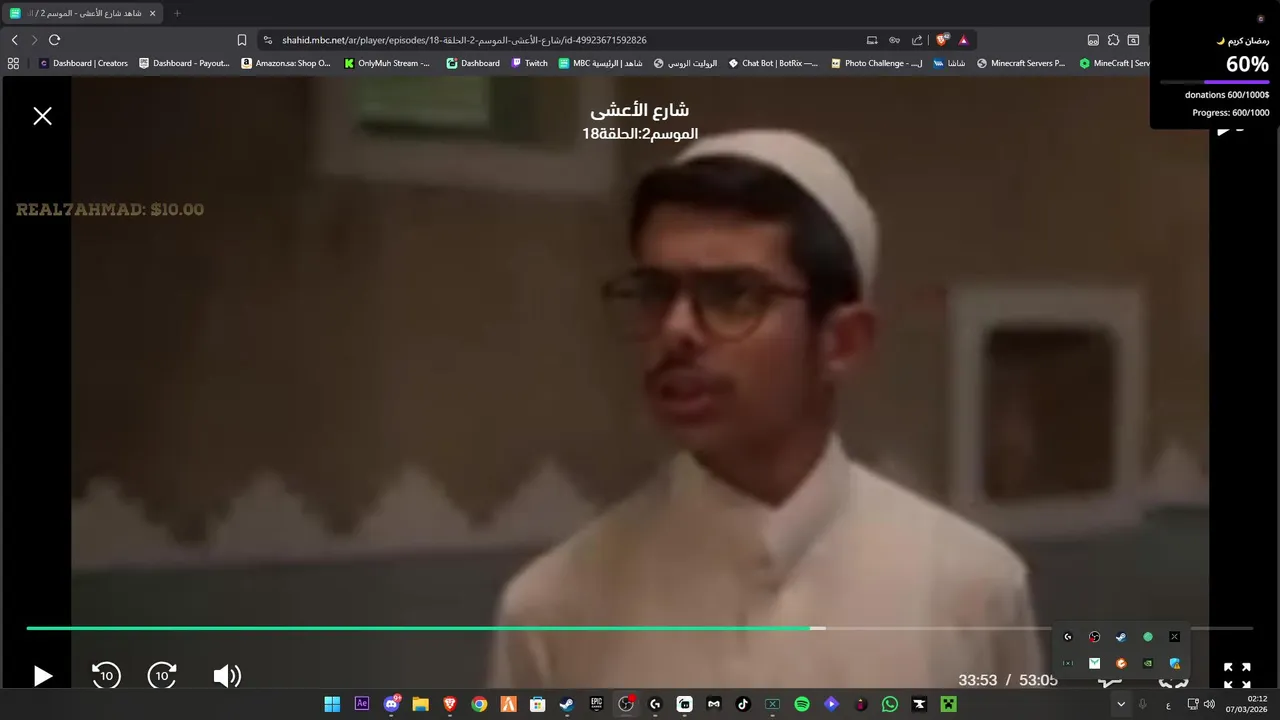Open the browser extensions puzzle icon
Image resolution: width=1280 pixels, height=720 pixels.
pos(1113,40)
